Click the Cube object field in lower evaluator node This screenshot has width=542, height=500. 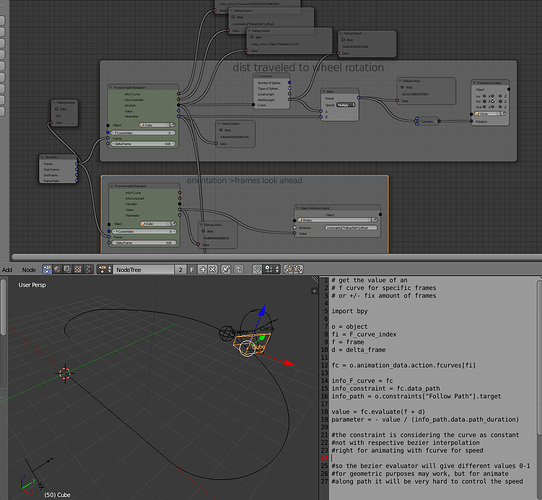156,224
